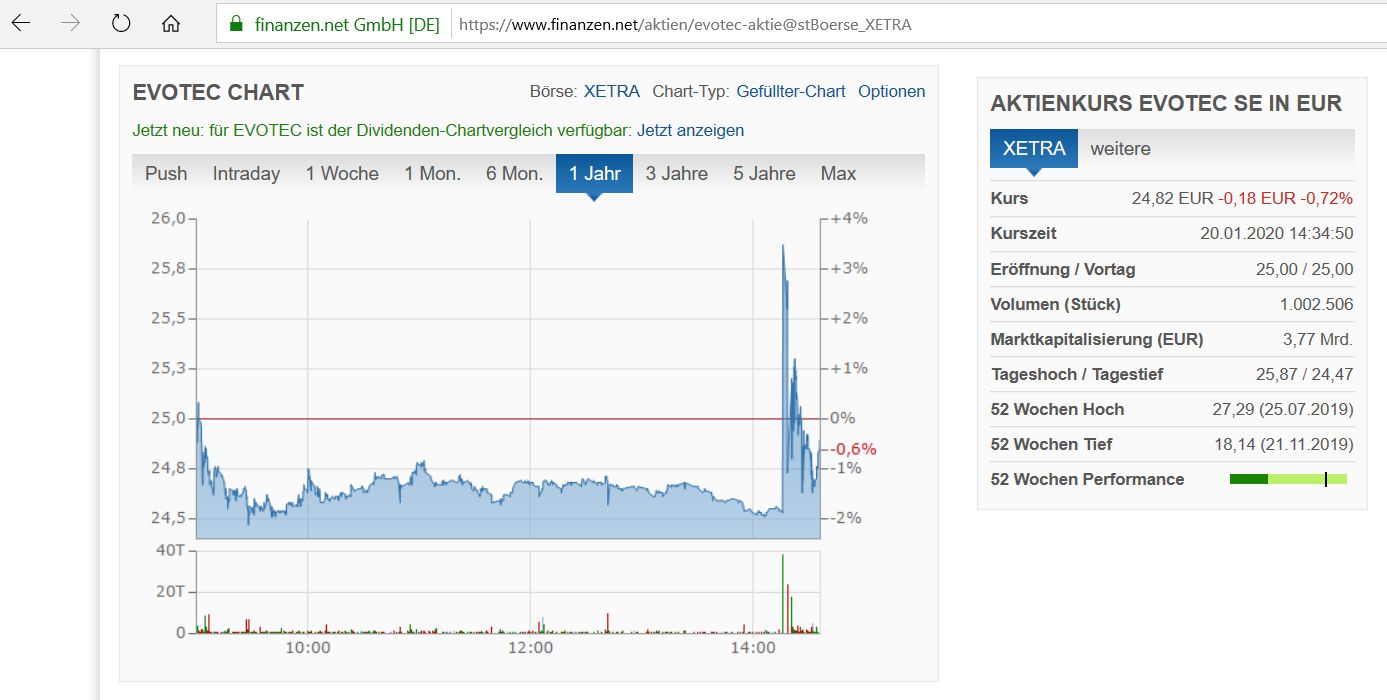
Task: Click the tallest volume bar near 14:00
Action: 783,593
